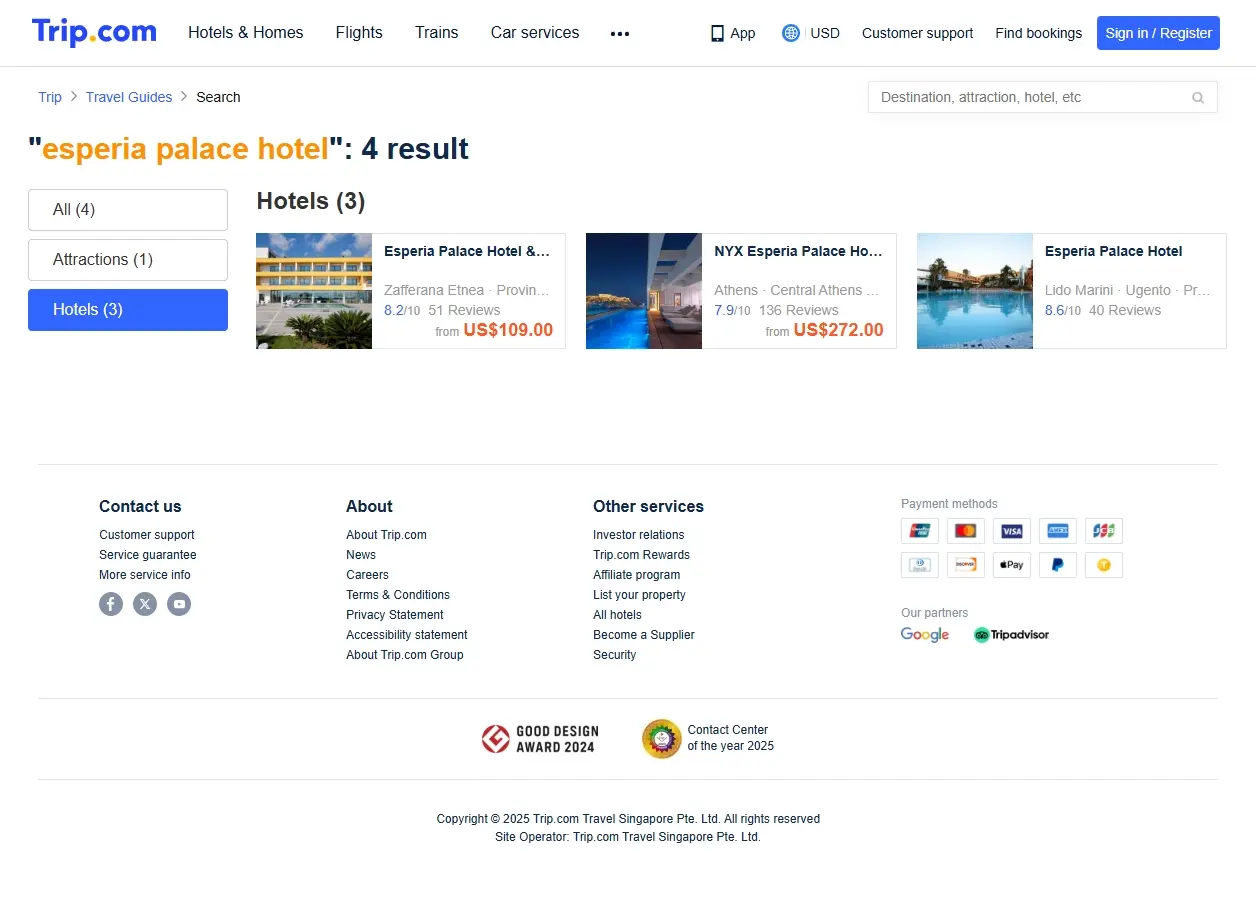
Task: Open the NYX Esperia Palace Hotel pool photo
Action: pos(644,291)
